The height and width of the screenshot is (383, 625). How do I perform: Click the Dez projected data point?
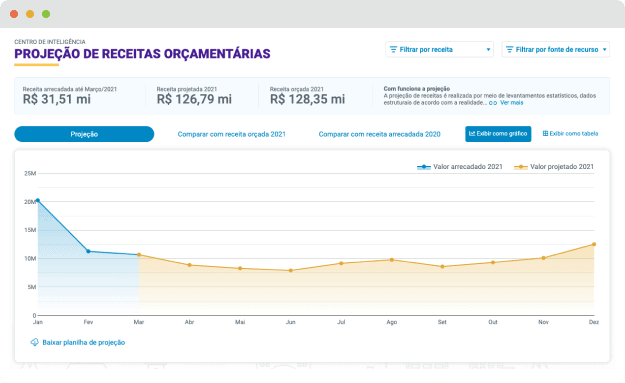[x=594, y=244]
